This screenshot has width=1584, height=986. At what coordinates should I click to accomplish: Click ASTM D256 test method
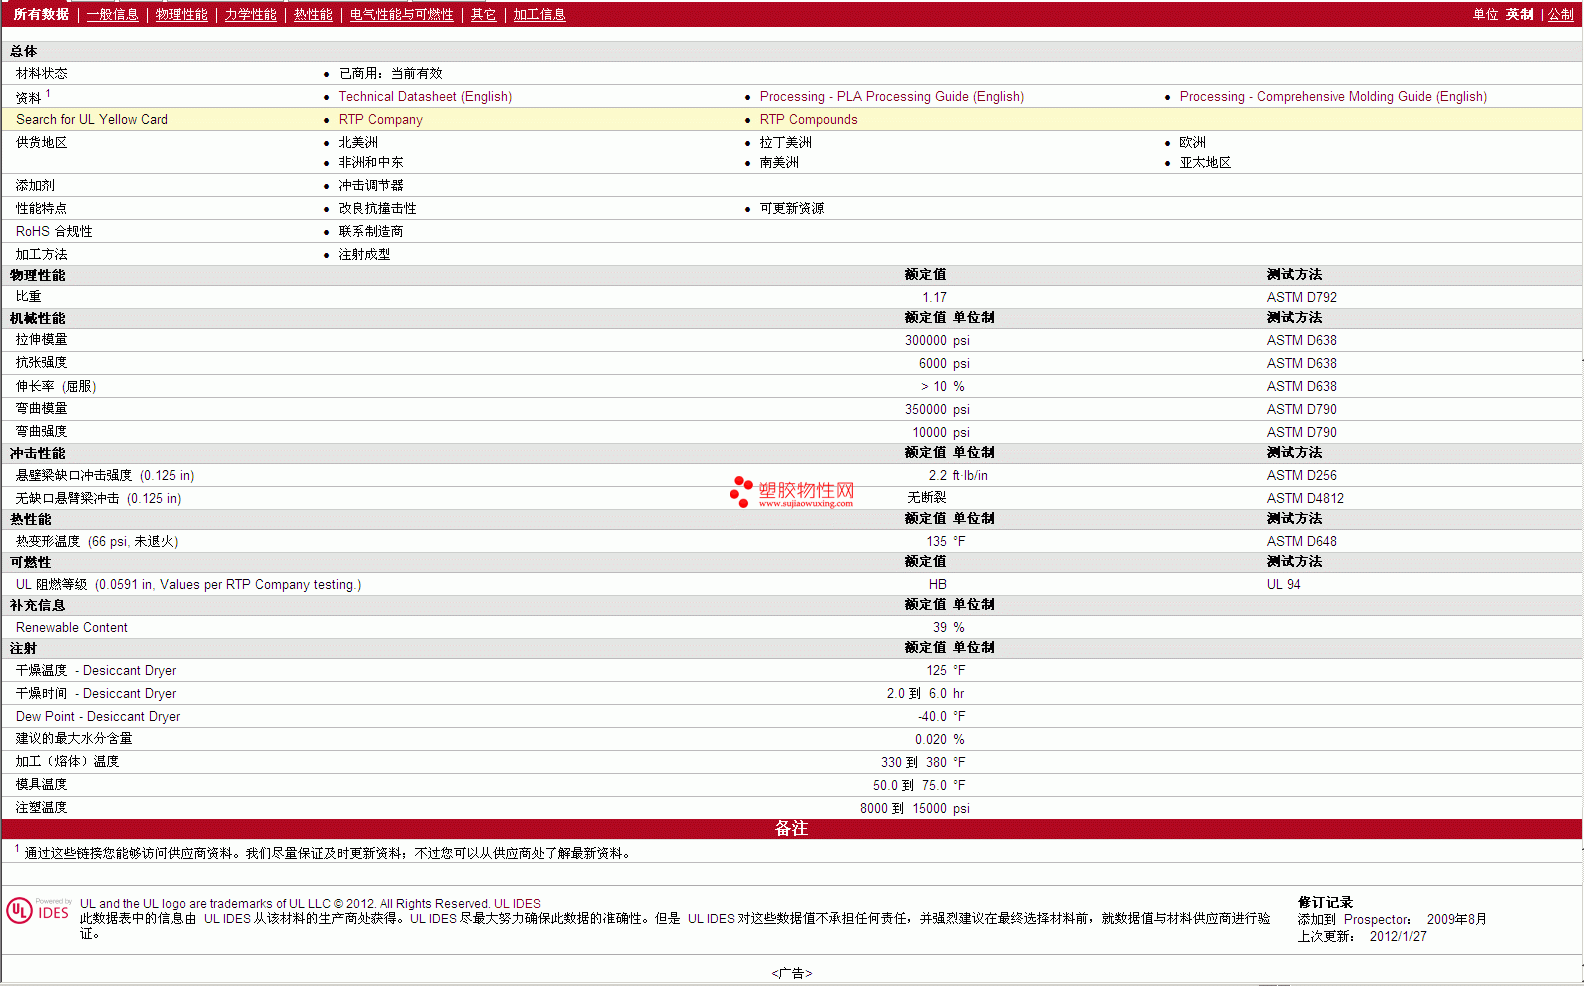tap(1301, 476)
